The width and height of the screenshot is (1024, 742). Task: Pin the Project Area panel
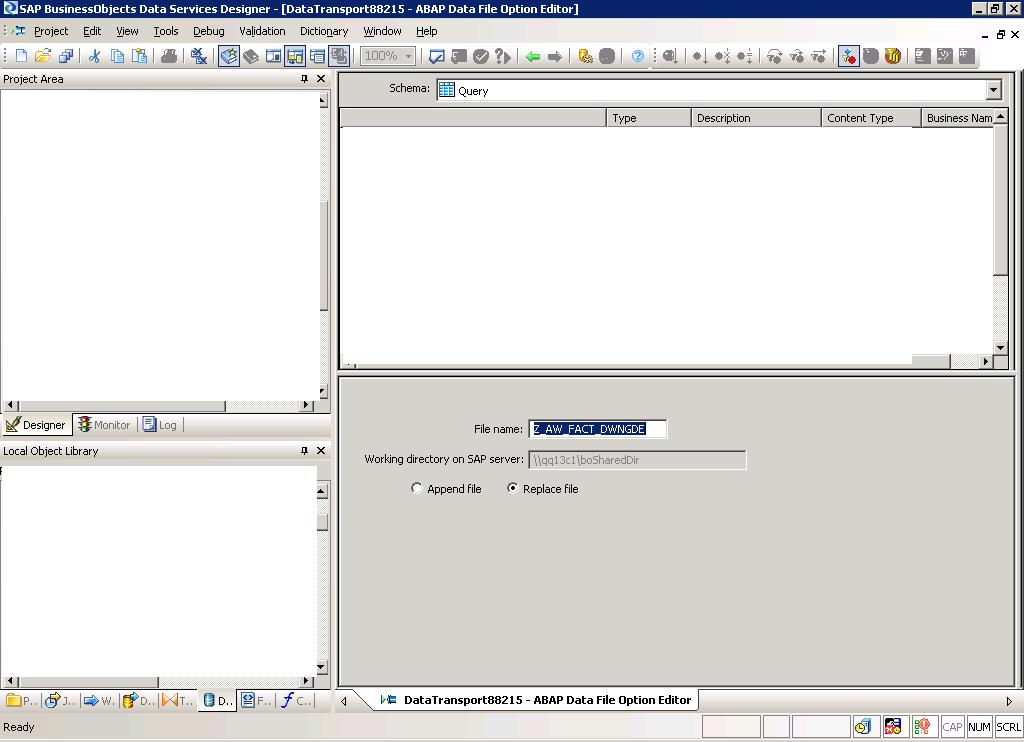[x=304, y=78]
